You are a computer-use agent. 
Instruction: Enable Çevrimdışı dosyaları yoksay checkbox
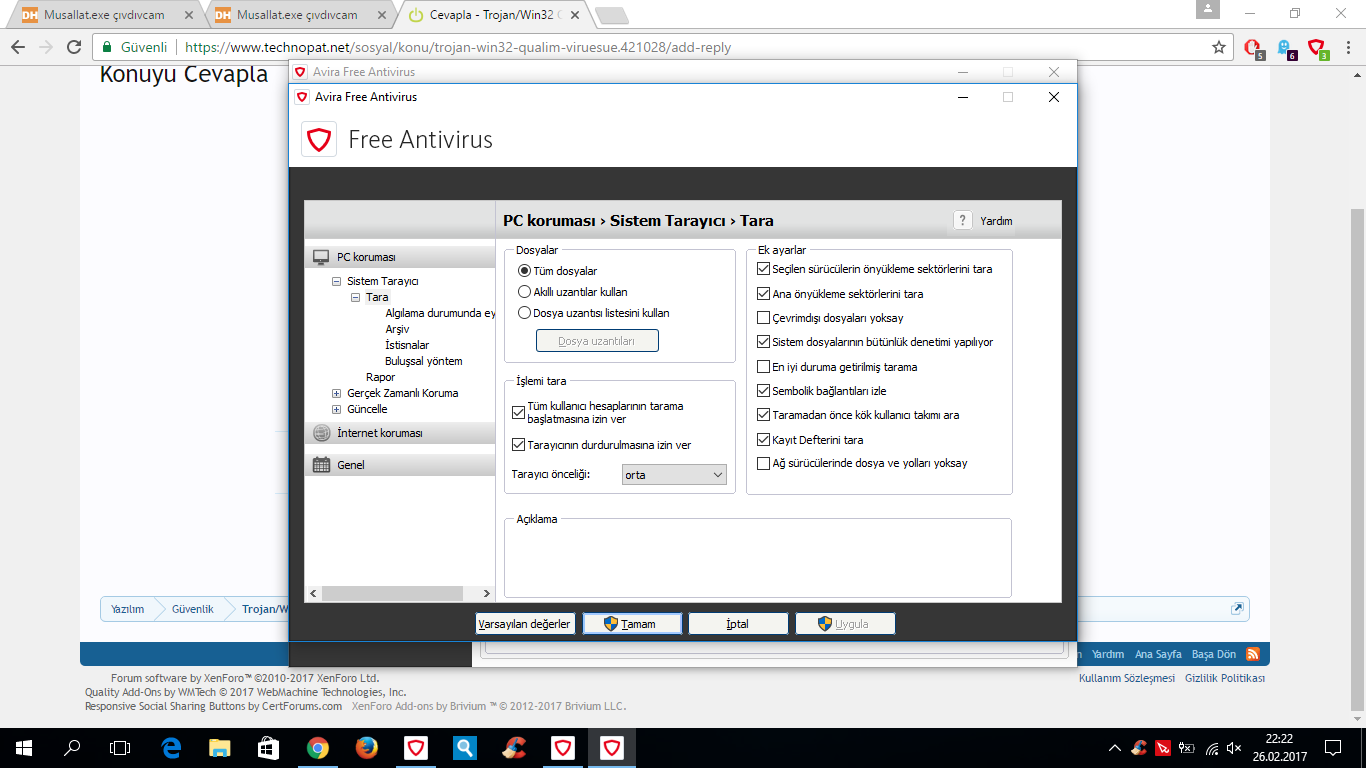point(764,318)
